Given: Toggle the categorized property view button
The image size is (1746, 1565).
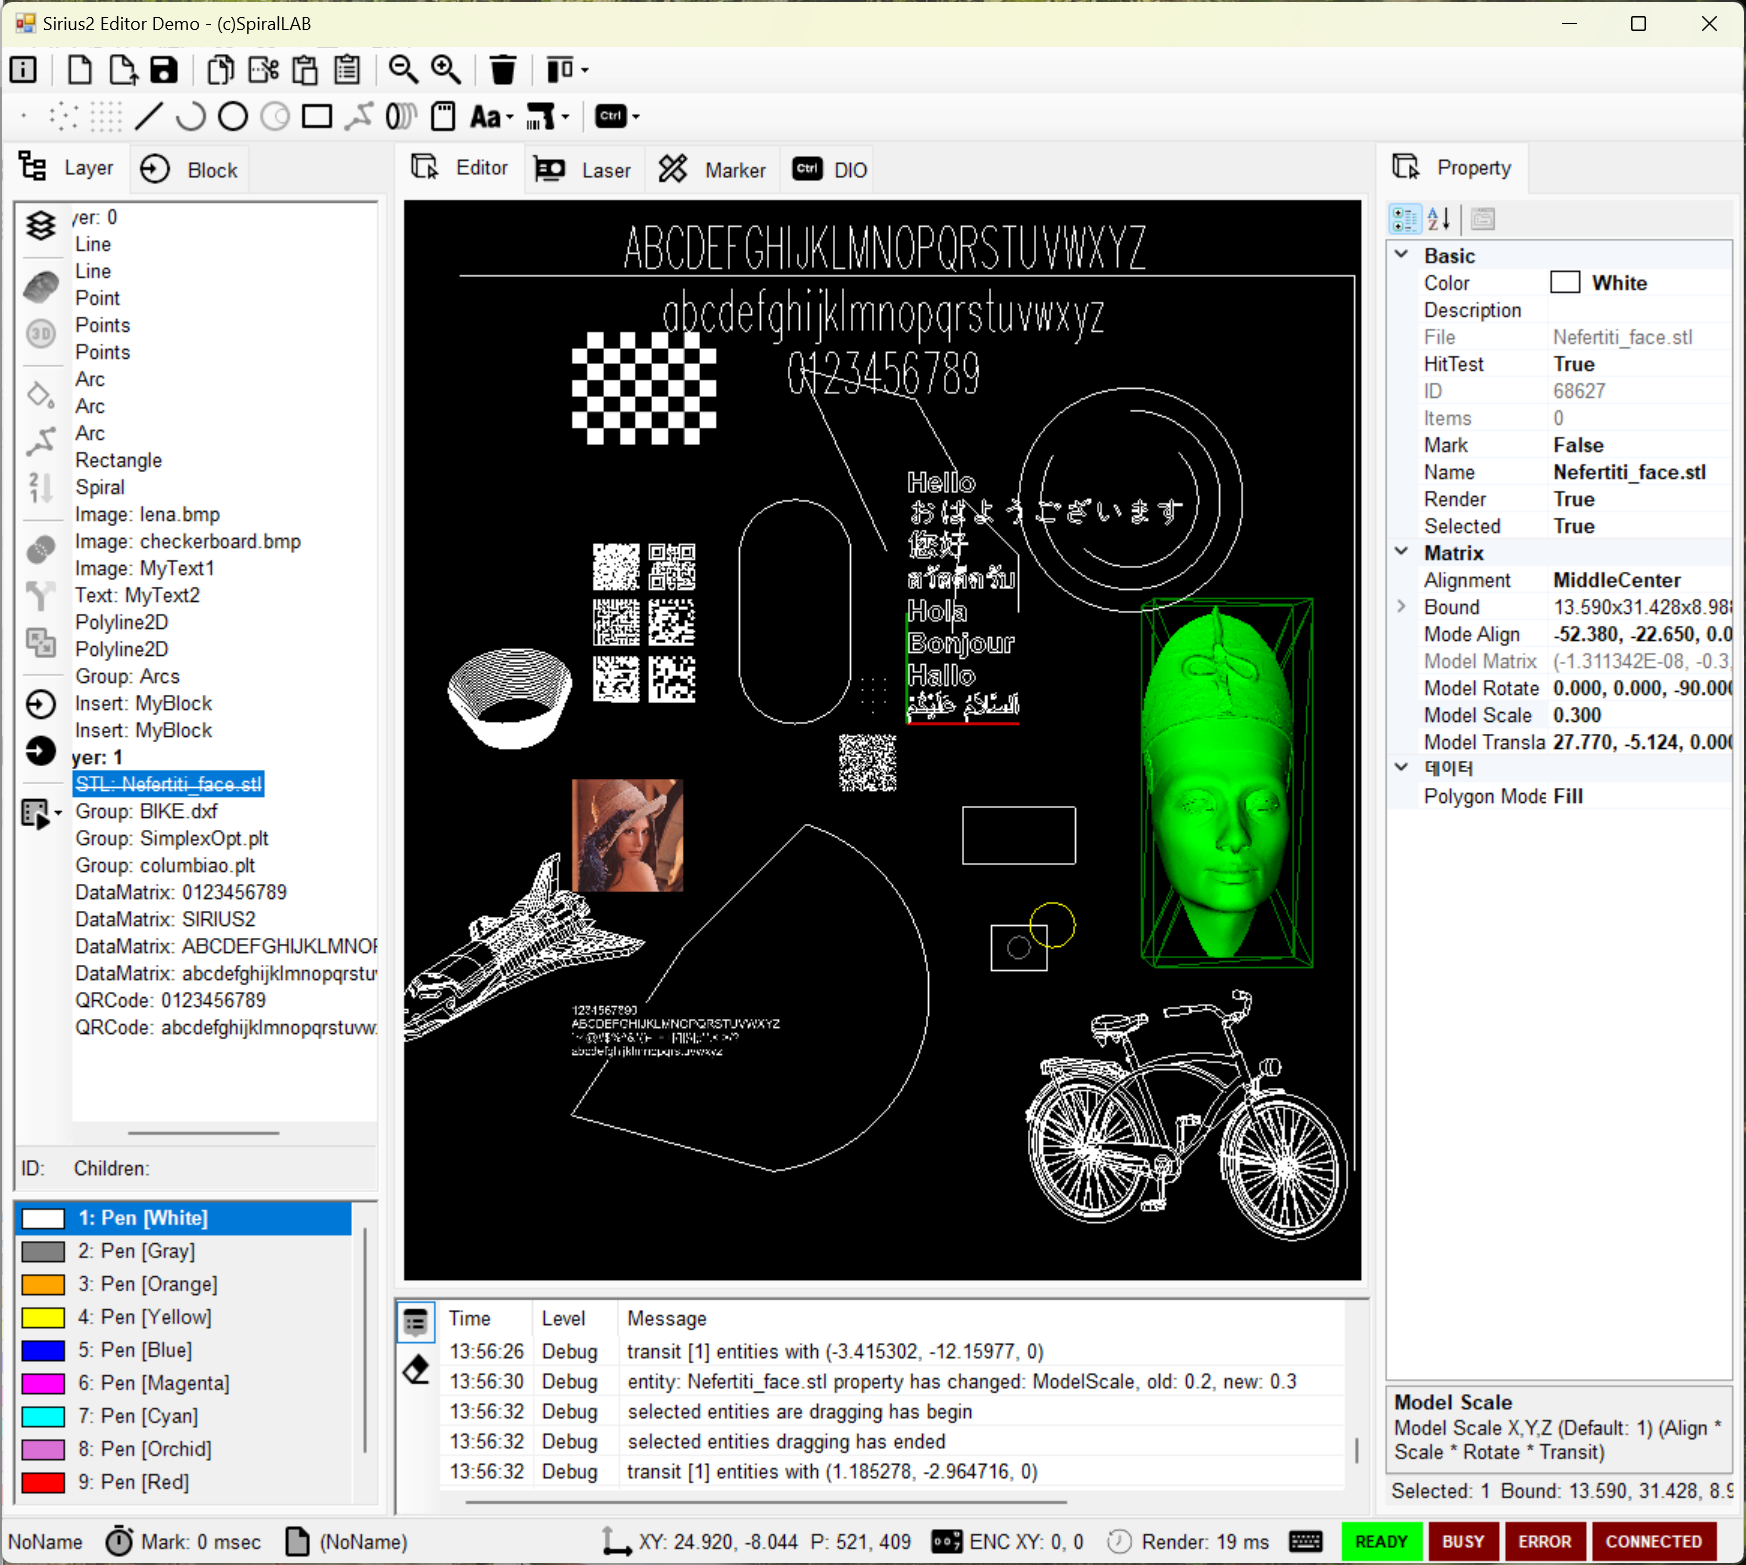Looking at the screenshot, I should [x=1405, y=219].
